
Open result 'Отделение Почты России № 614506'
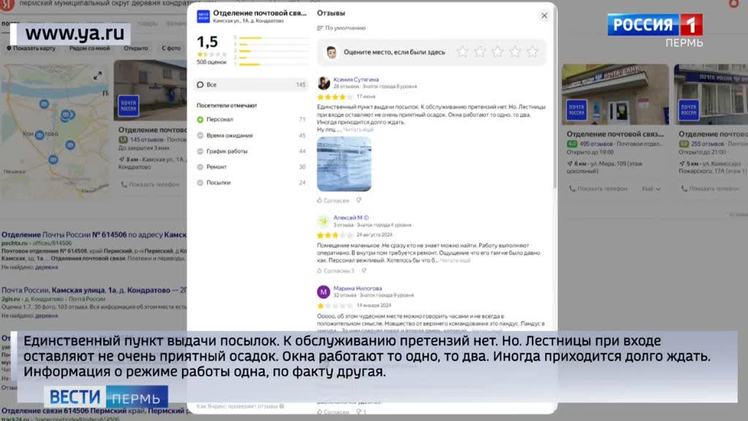(94, 235)
